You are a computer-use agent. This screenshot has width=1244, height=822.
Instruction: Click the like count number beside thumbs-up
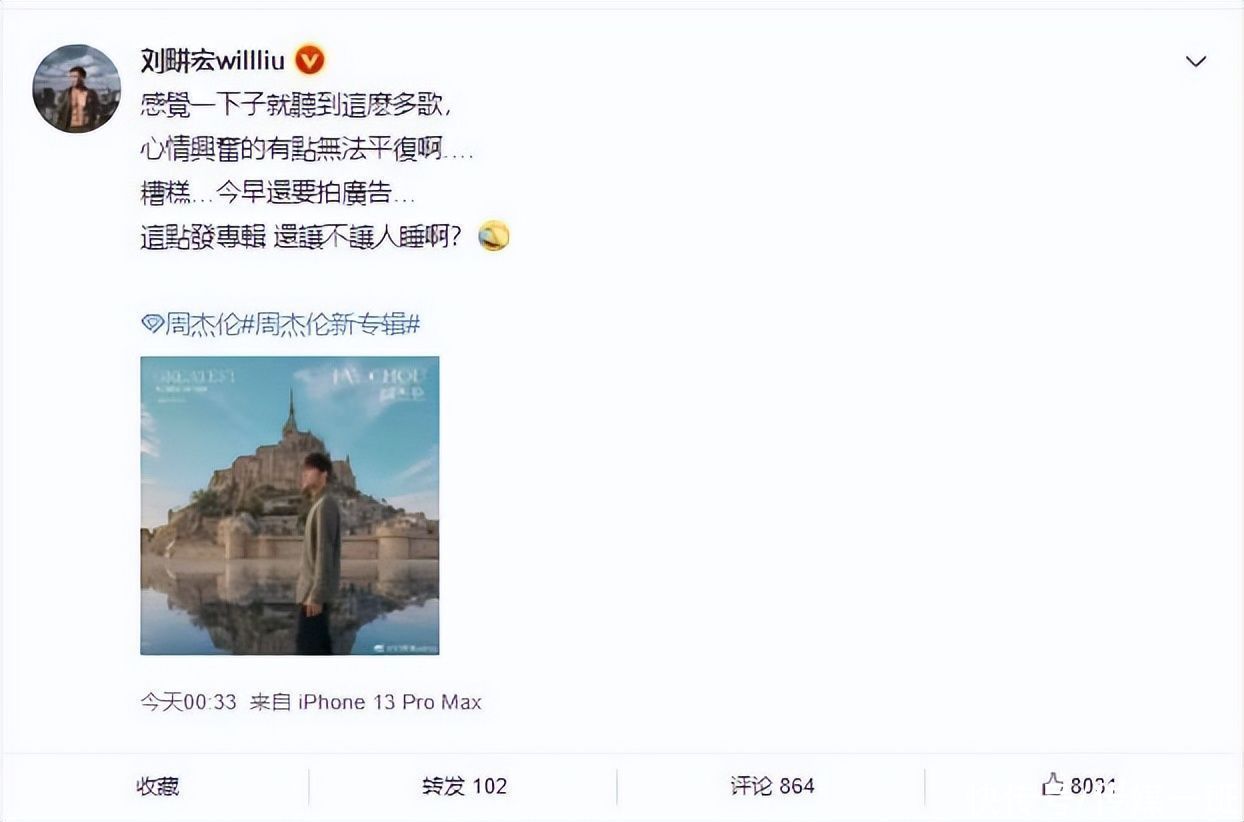pos(1094,786)
